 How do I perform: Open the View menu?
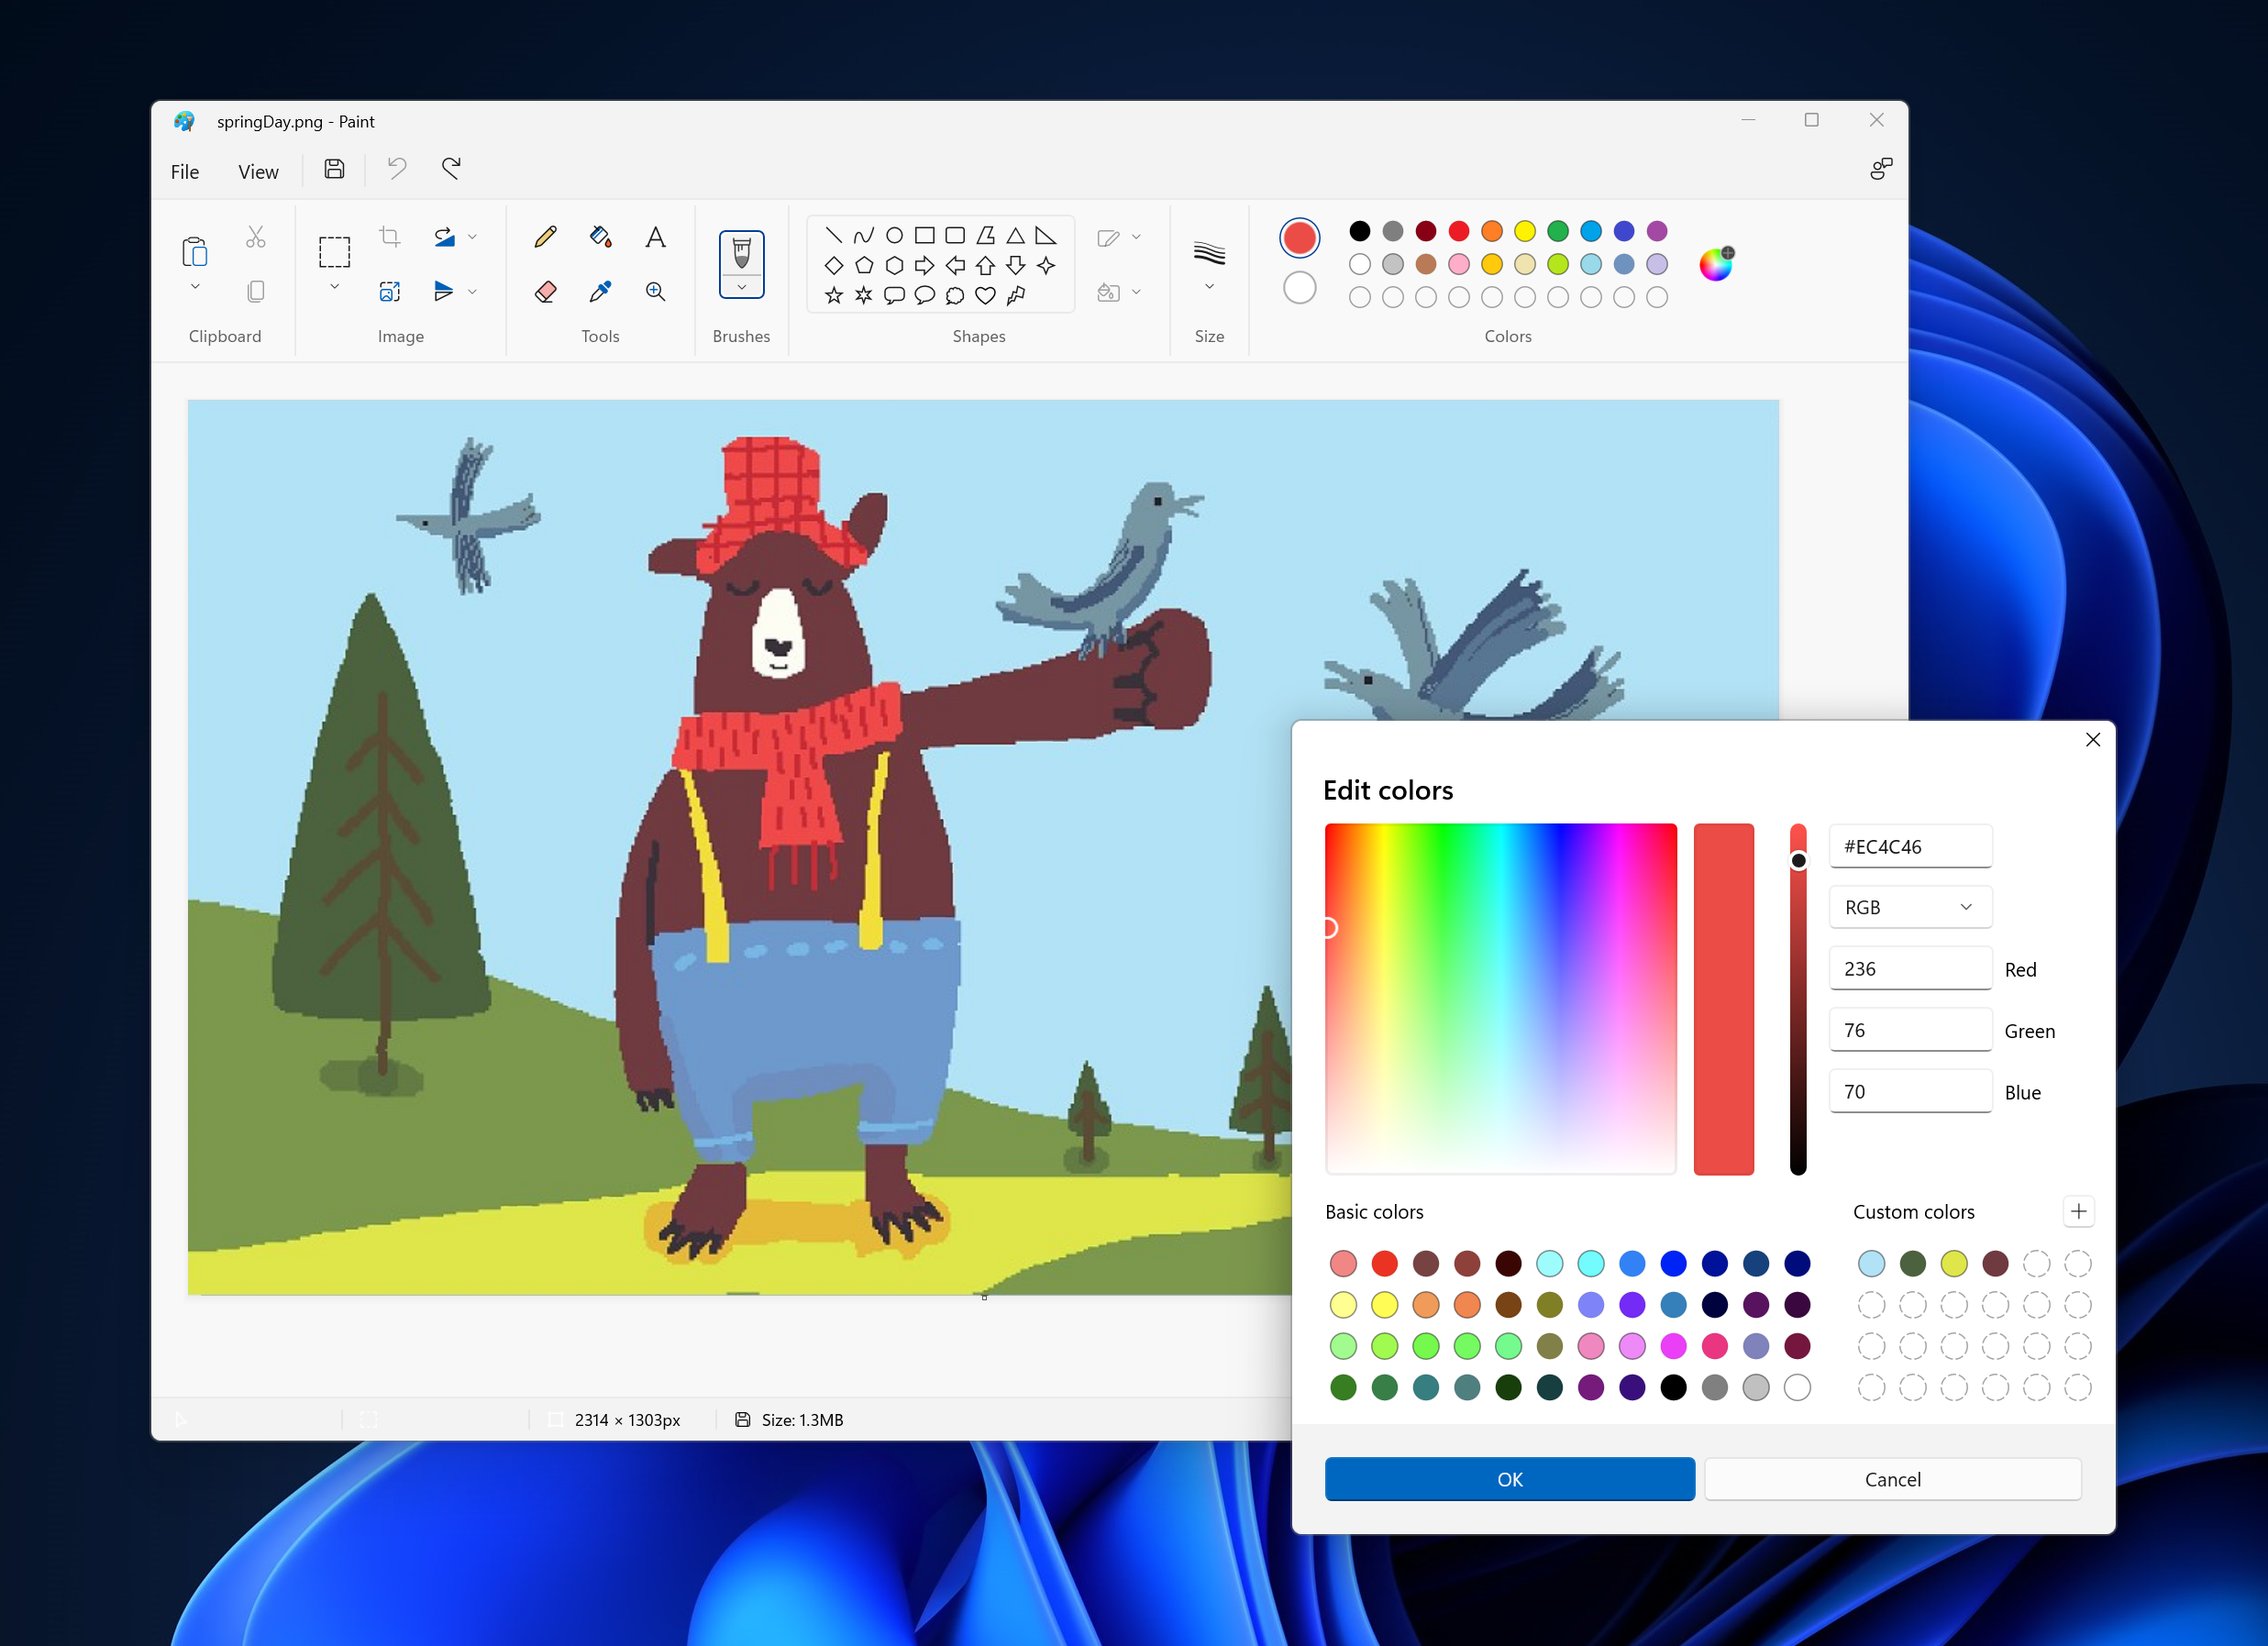[257, 171]
